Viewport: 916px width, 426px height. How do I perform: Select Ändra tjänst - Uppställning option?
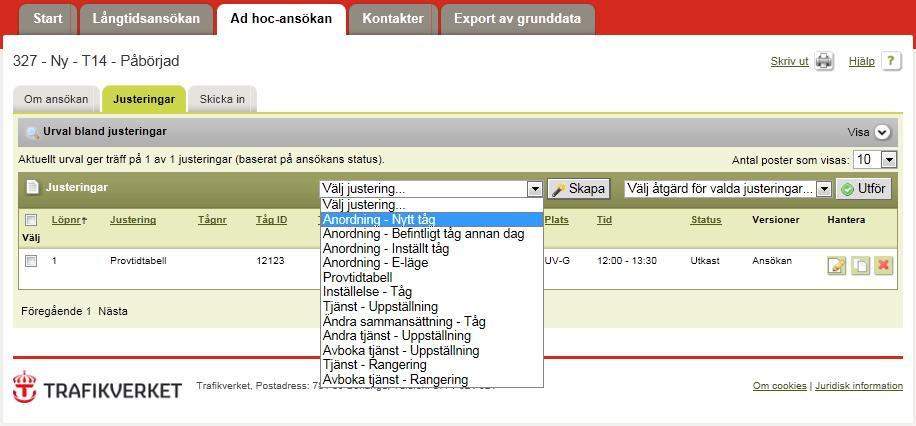tap(432, 336)
